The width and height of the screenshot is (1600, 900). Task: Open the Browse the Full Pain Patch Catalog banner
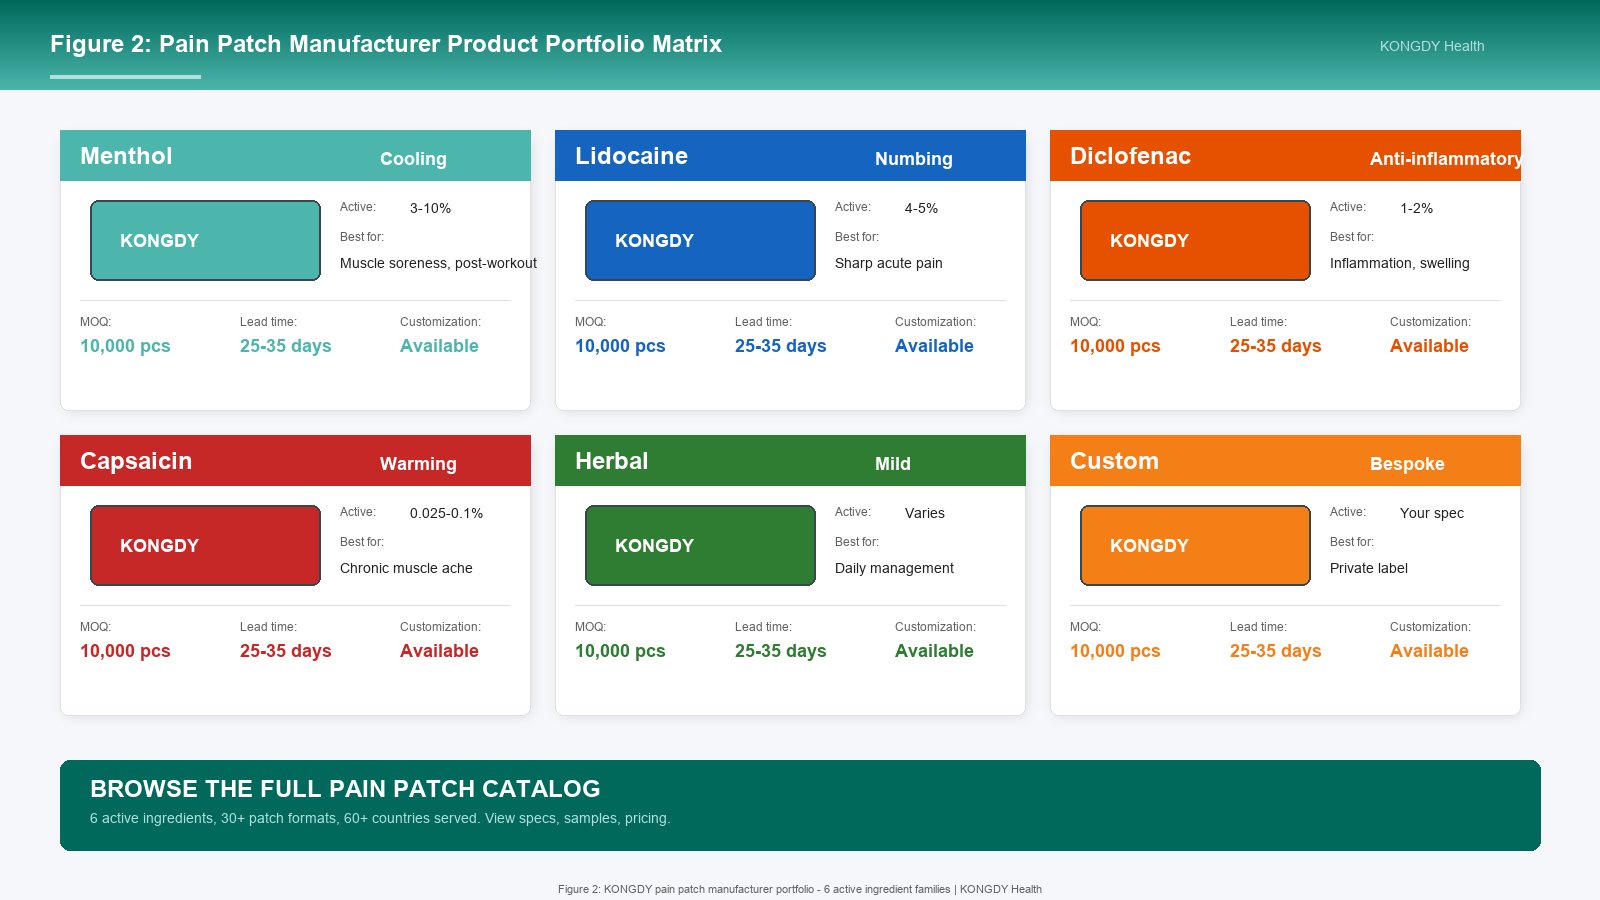[800, 805]
